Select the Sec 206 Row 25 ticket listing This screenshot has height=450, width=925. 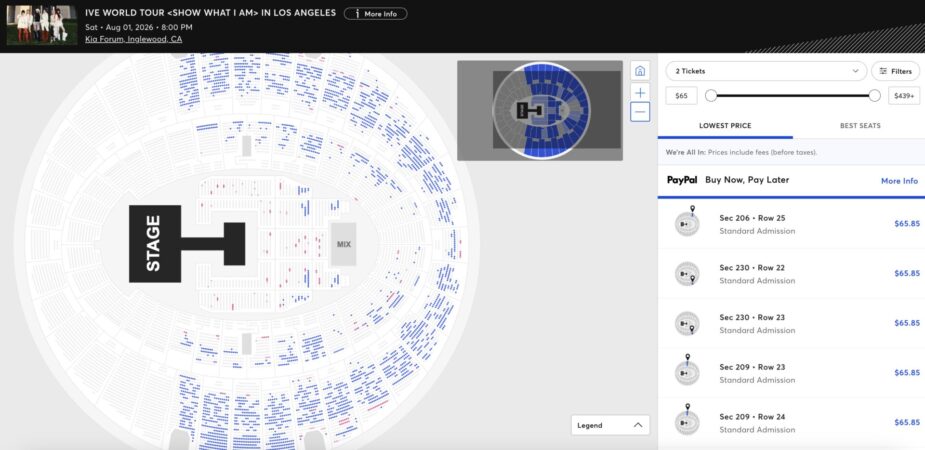coord(791,224)
